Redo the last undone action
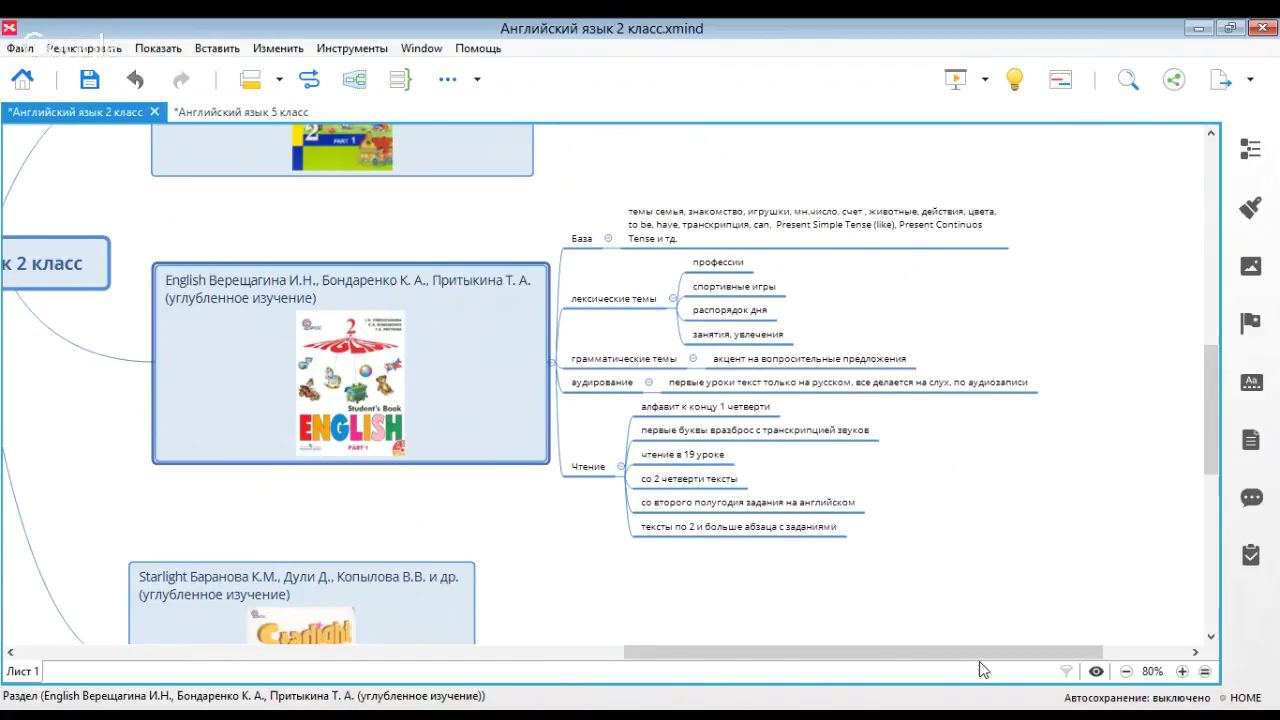Image resolution: width=1280 pixels, height=720 pixels. click(x=181, y=80)
